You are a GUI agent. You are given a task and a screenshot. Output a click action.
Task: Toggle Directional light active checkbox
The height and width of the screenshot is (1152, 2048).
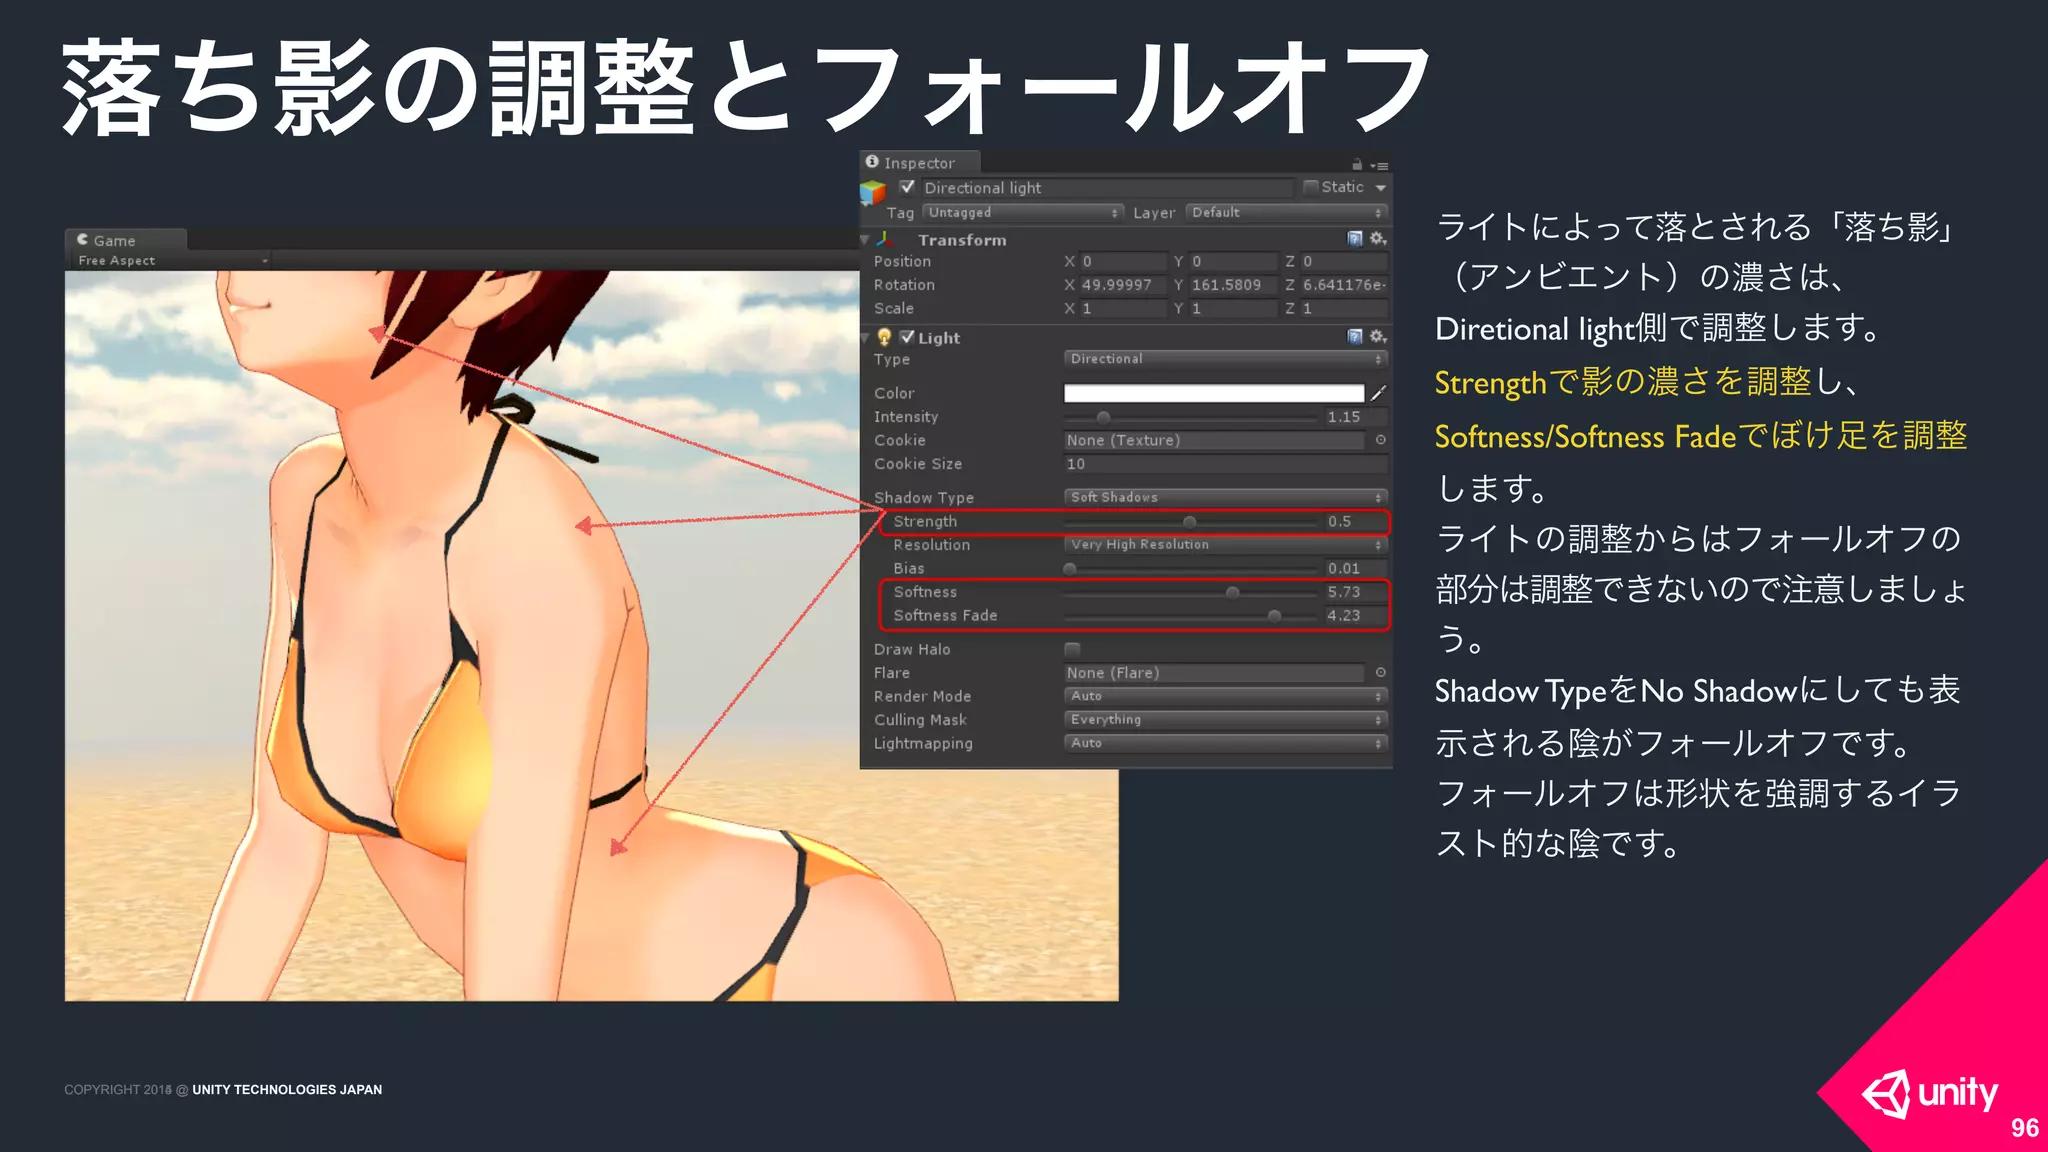[907, 187]
